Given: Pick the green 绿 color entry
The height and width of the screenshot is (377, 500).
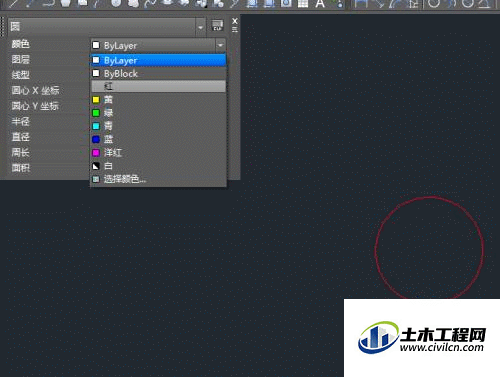Looking at the screenshot, I should point(158,113).
